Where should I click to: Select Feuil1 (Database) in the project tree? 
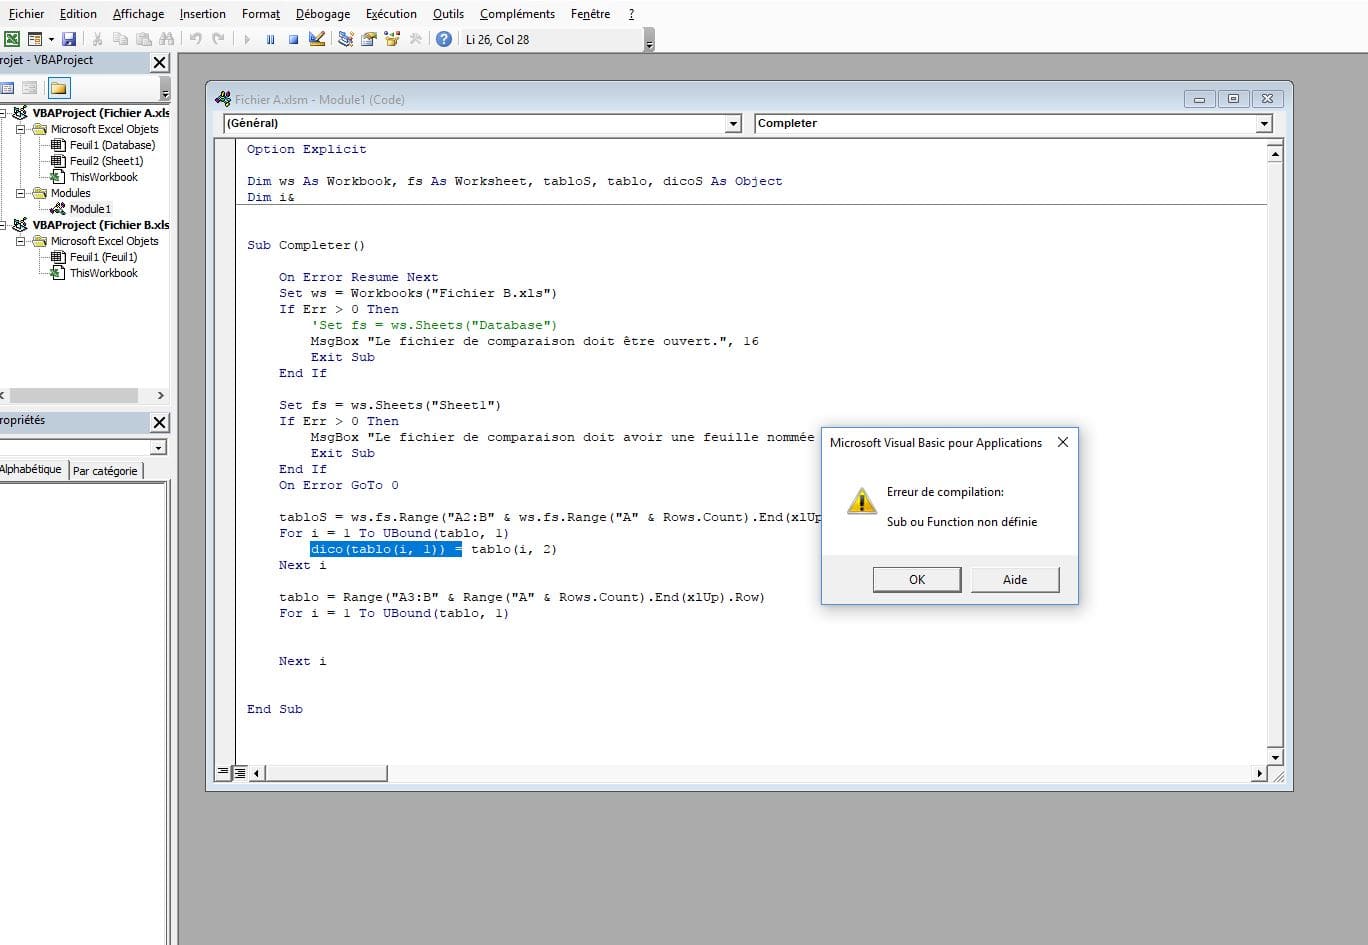112,145
